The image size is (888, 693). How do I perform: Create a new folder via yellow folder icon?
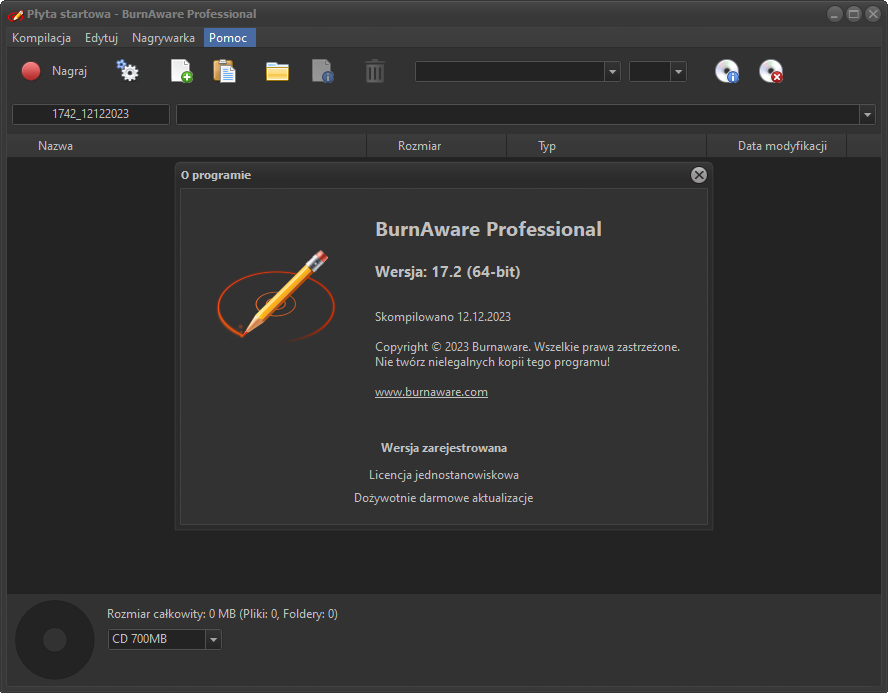(x=277, y=72)
